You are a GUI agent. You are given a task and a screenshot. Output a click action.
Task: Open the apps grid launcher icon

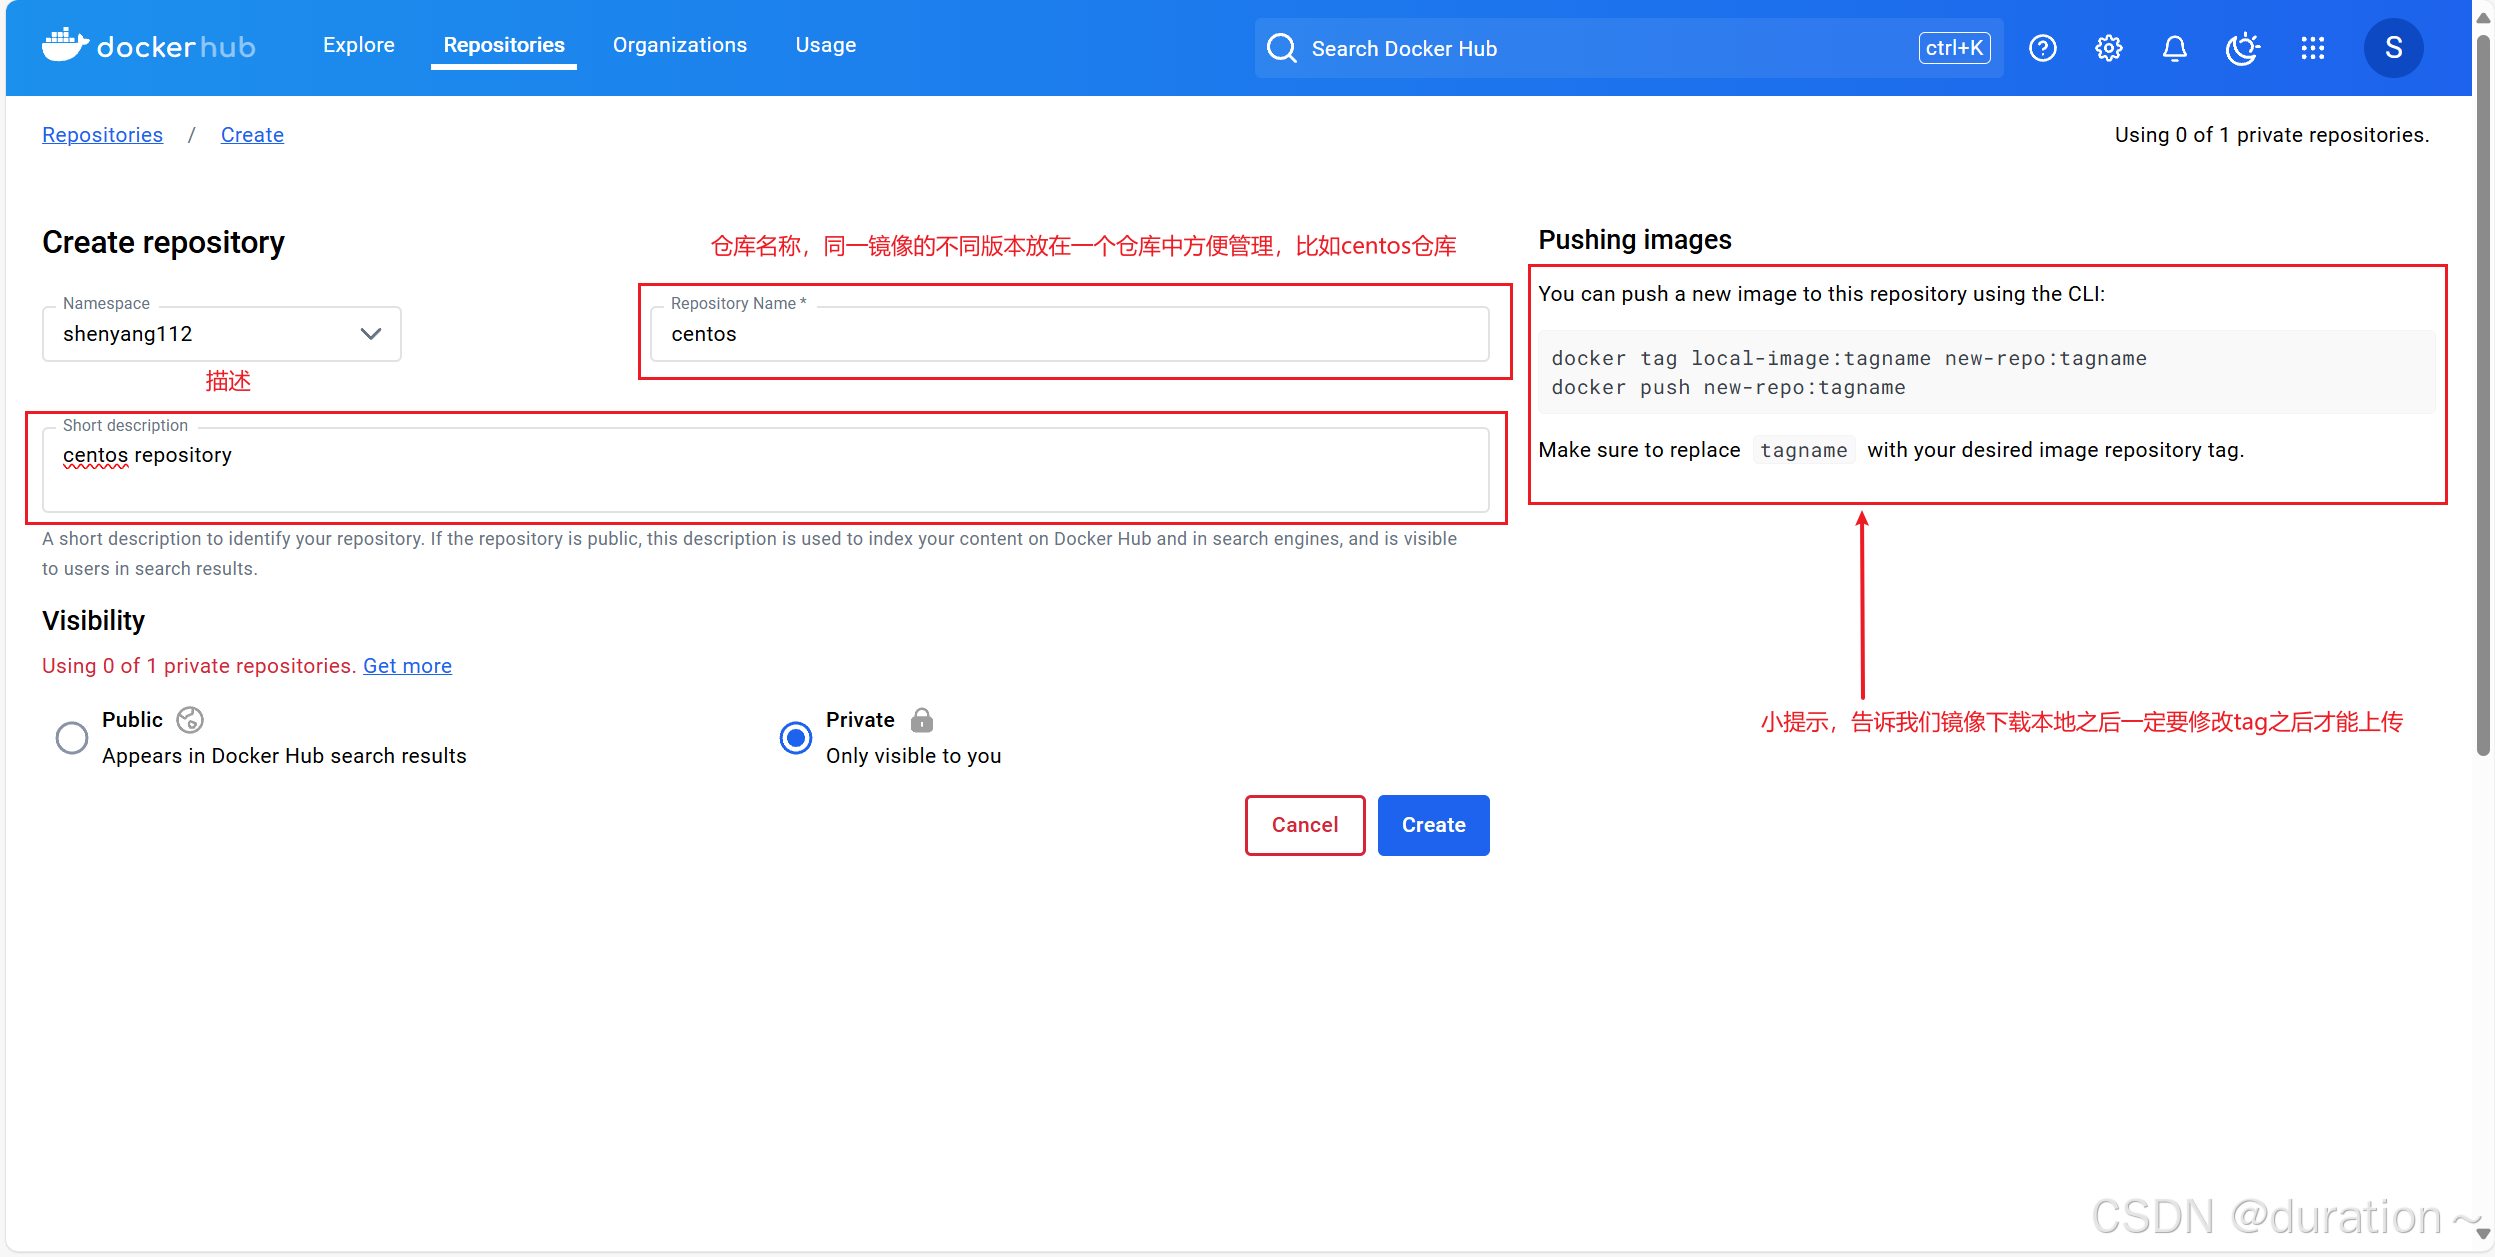pos(2312,48)
